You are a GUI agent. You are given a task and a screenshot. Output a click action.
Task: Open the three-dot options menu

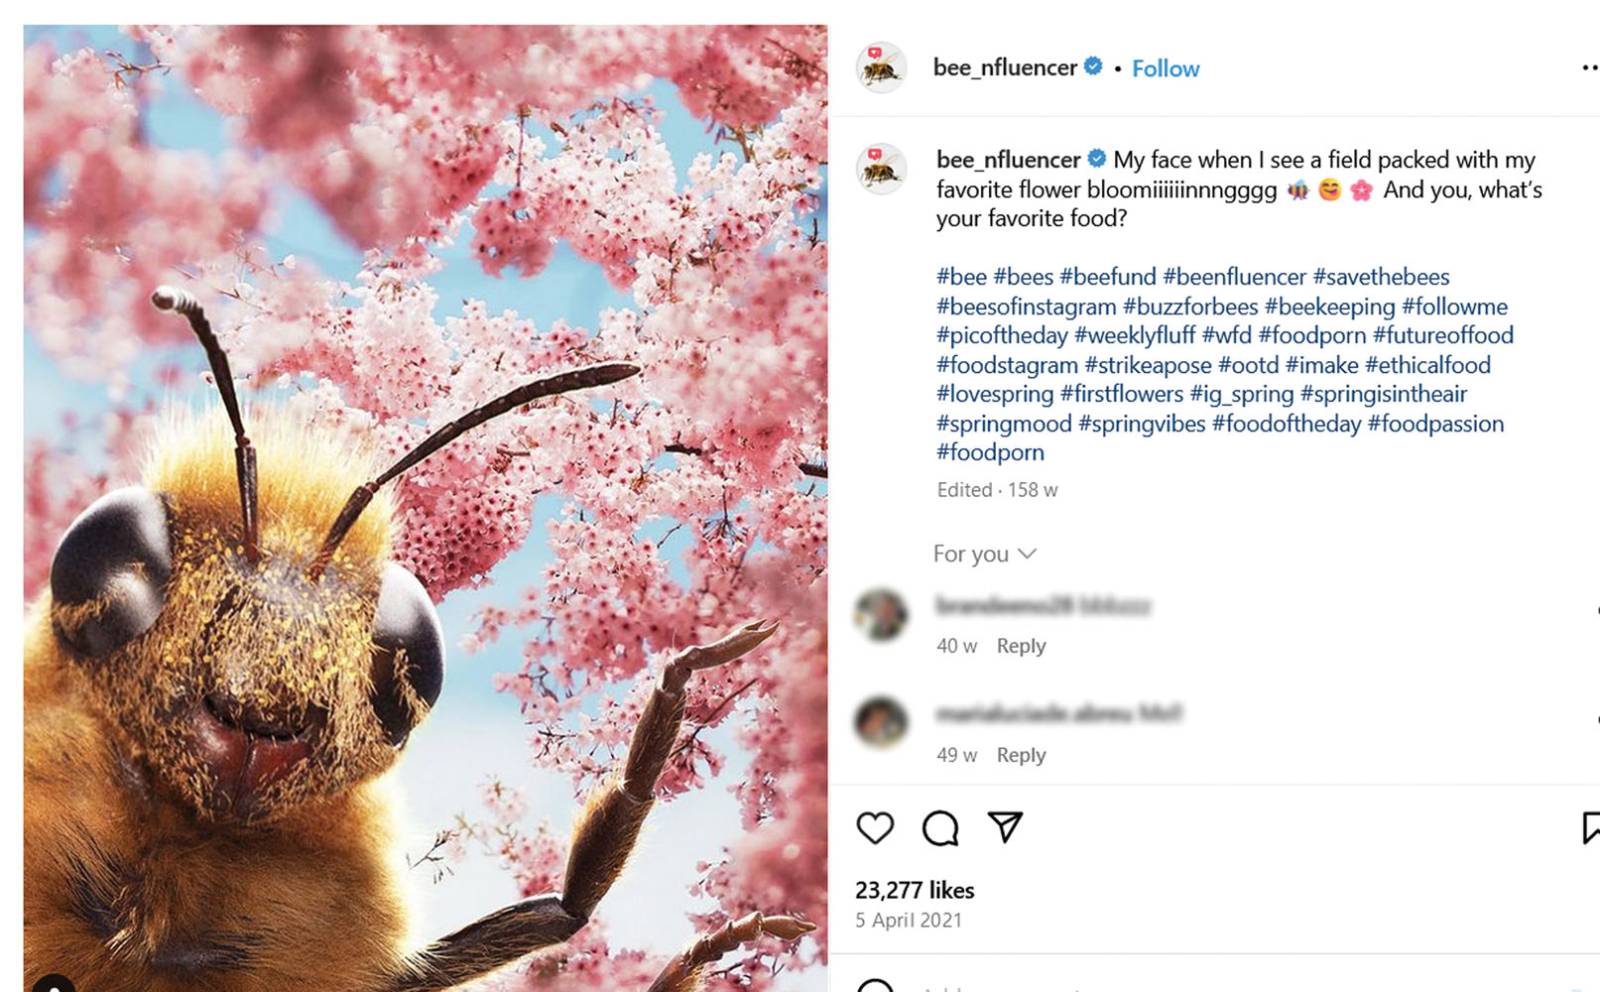(x=1590, y=66)
